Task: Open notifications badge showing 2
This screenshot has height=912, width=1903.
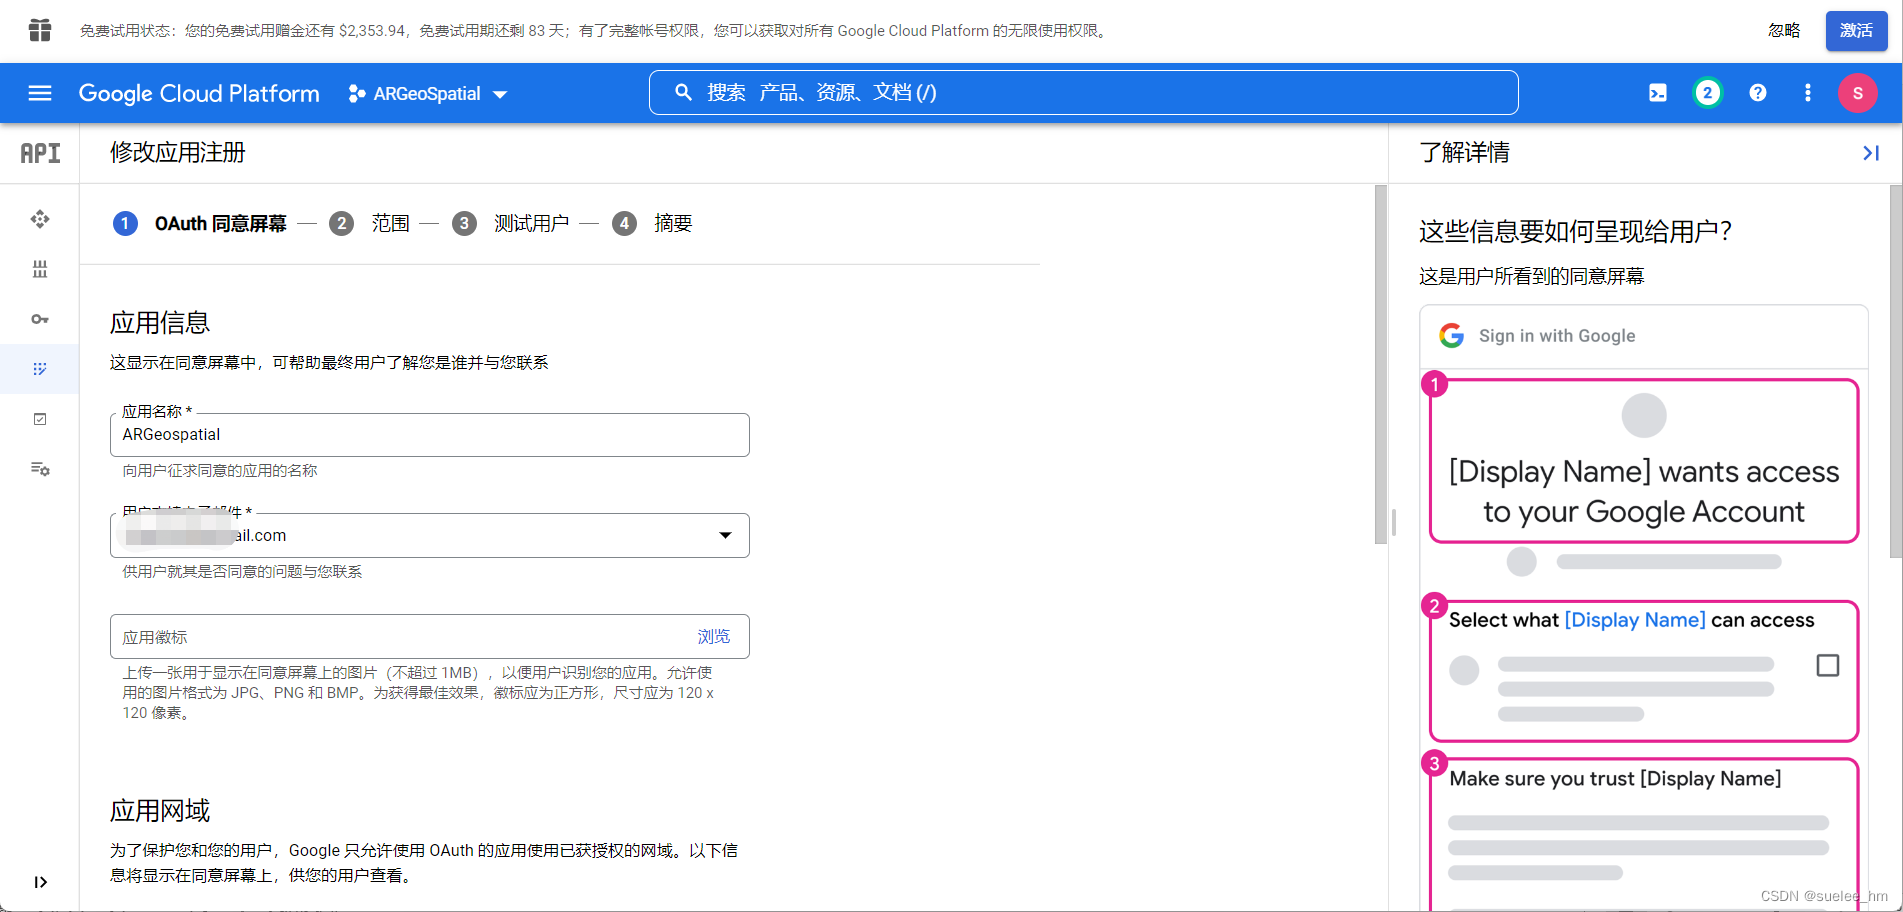Action: coord(1707,93)
